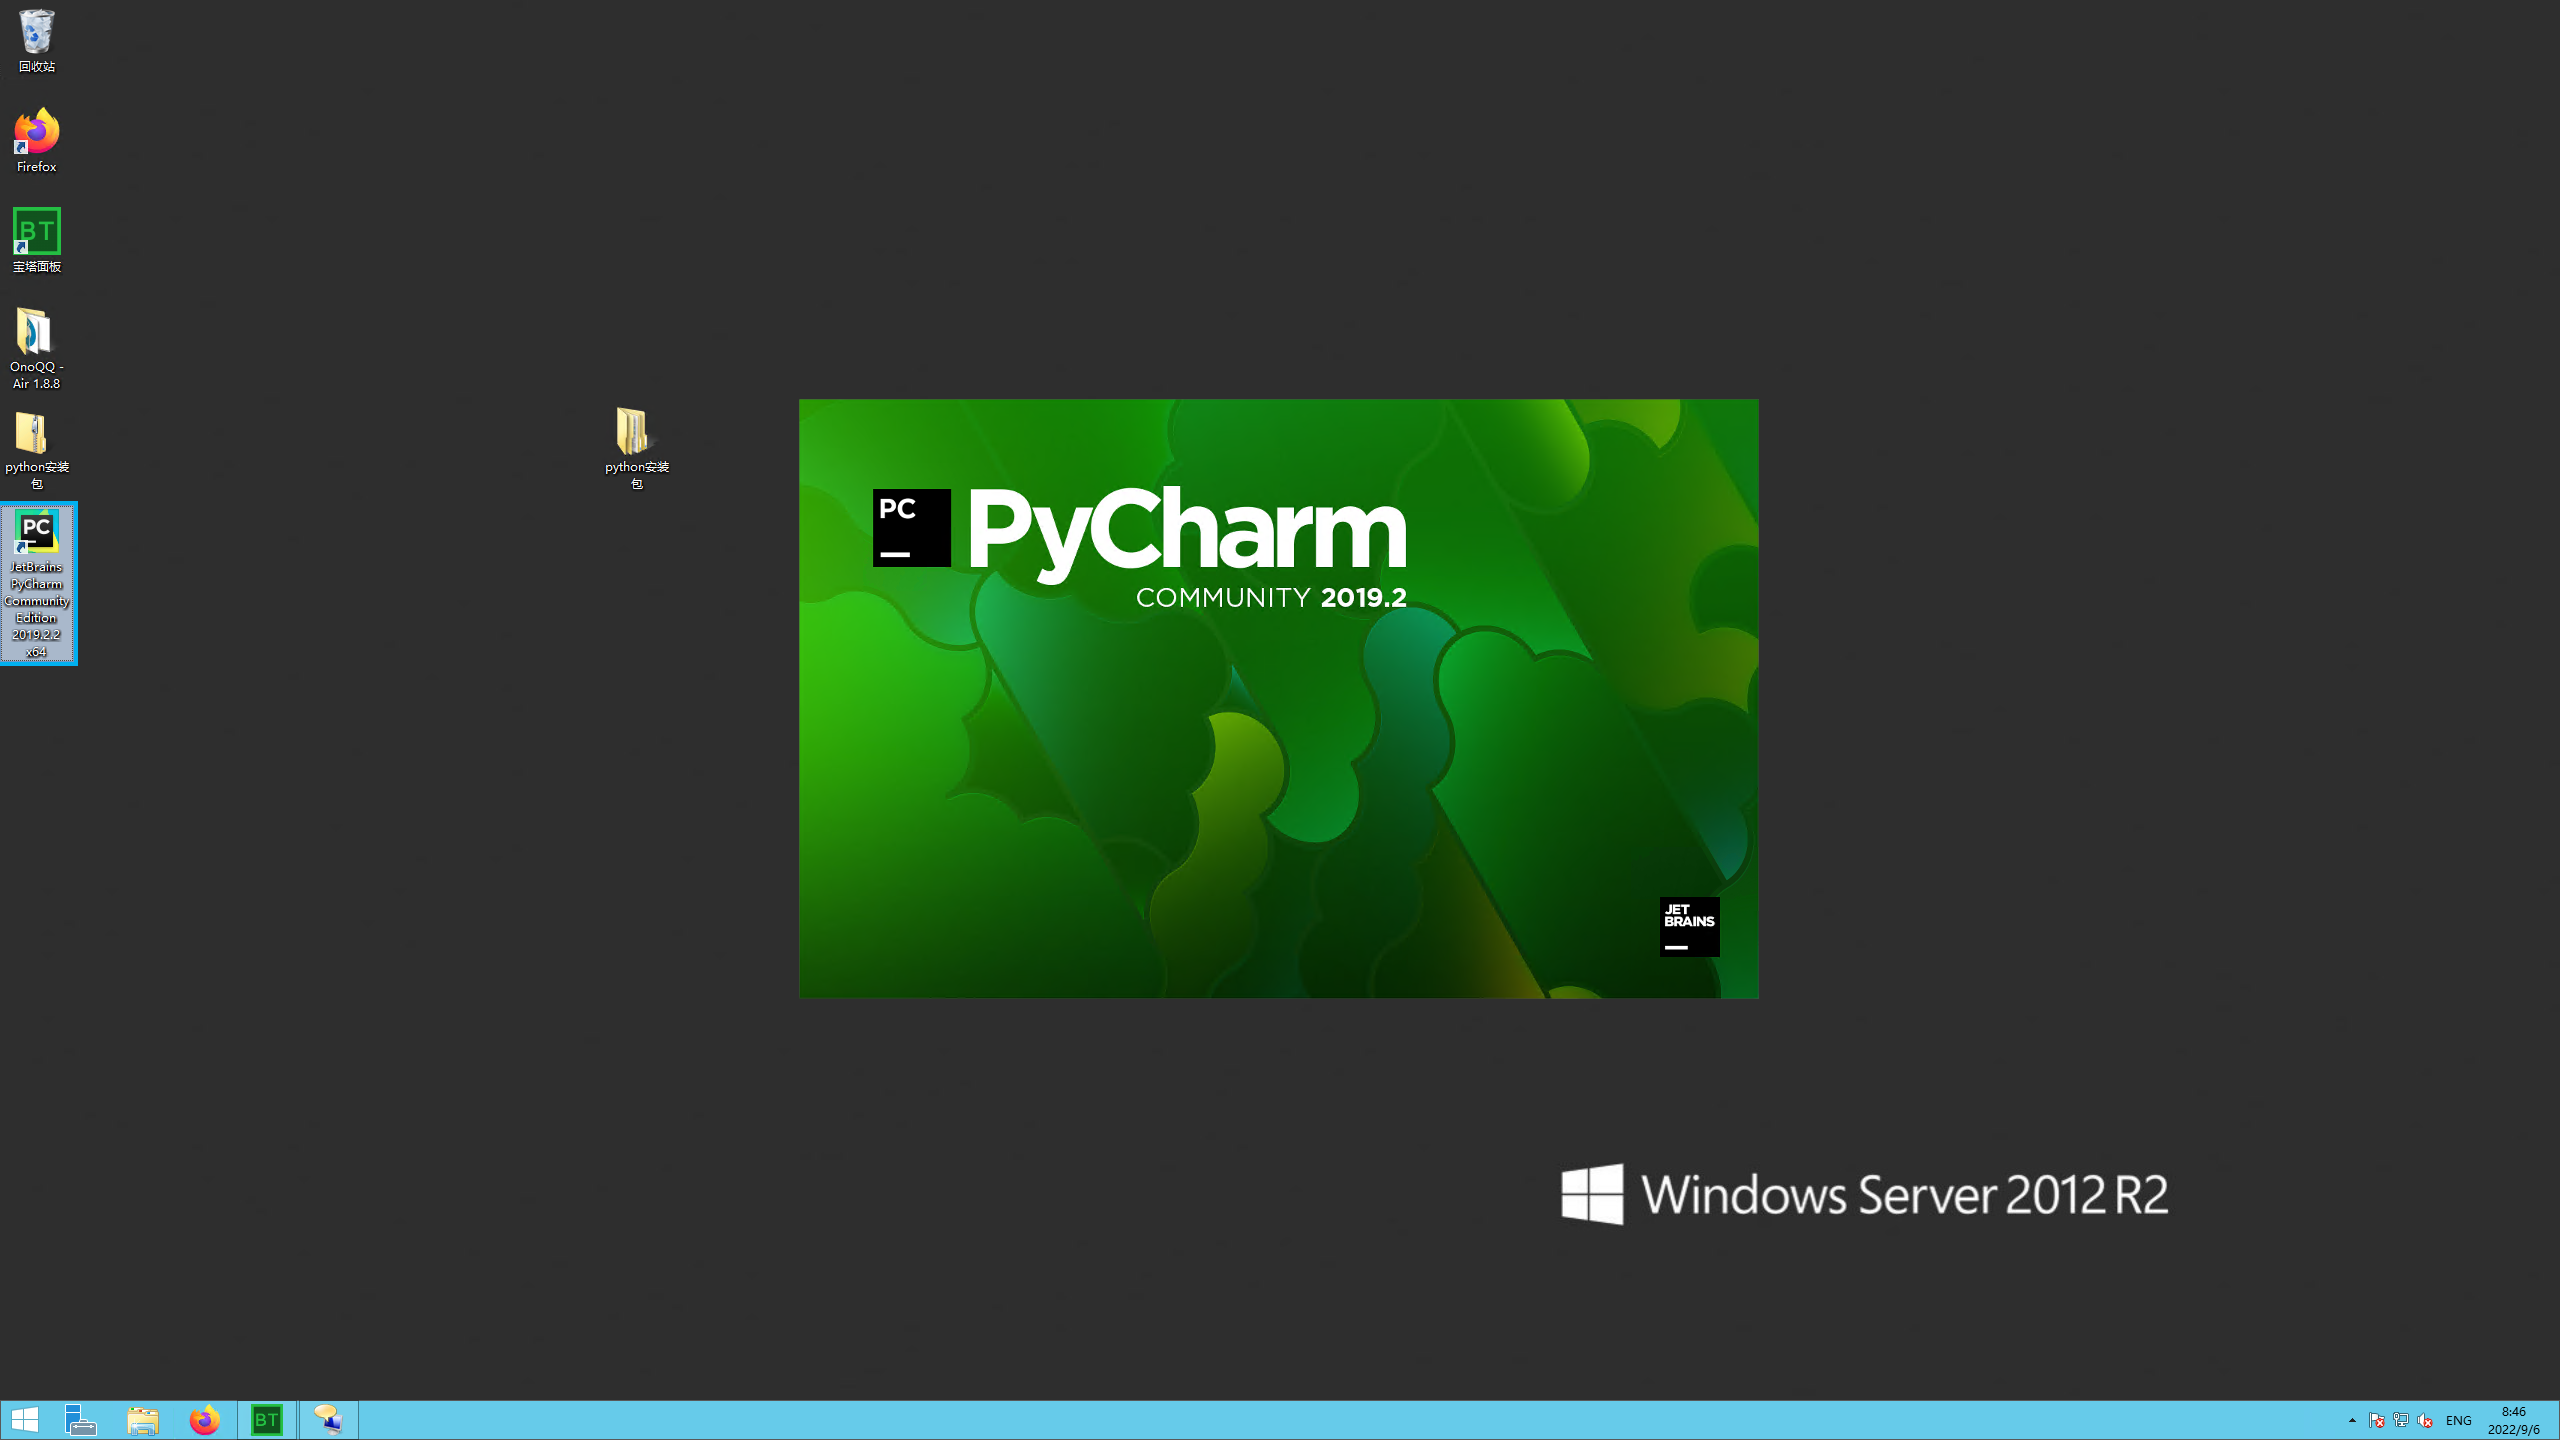Image resolution: width=2560 pixels, height=1440 pixels.
Task: Select the python安装包 folder beside the PyCharm splash
Action: [x=636, y=448]
